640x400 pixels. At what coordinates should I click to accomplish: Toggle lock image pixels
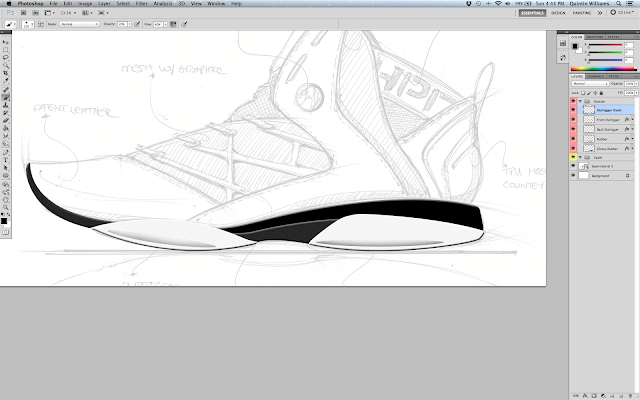click(x=589, y=93)
